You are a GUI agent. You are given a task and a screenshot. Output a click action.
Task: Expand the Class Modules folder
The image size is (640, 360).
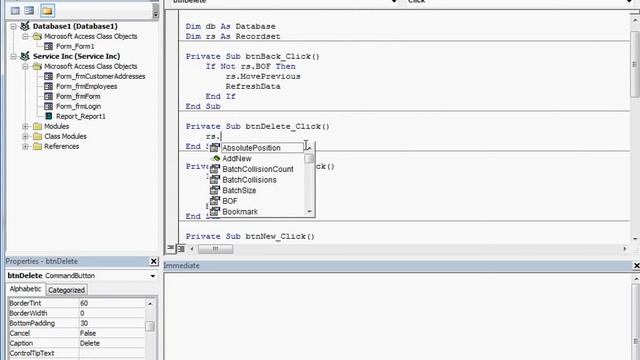25,136
